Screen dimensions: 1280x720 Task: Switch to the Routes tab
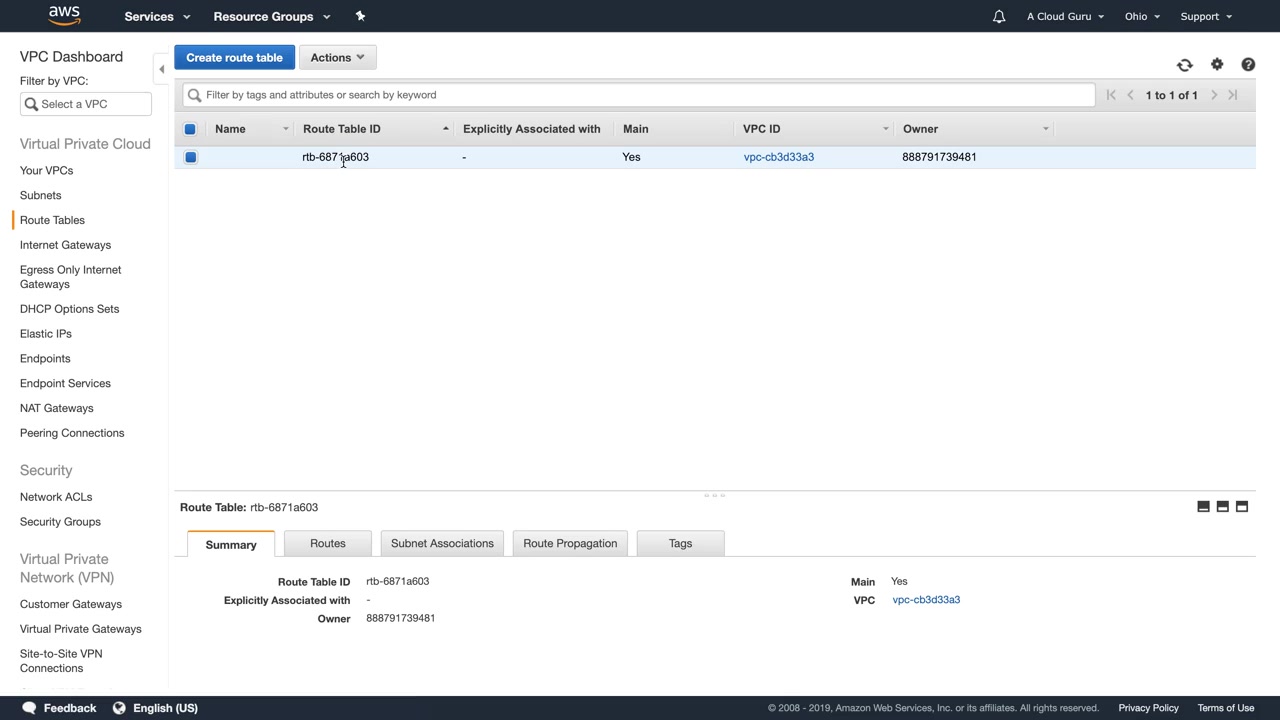pos(328,543)
